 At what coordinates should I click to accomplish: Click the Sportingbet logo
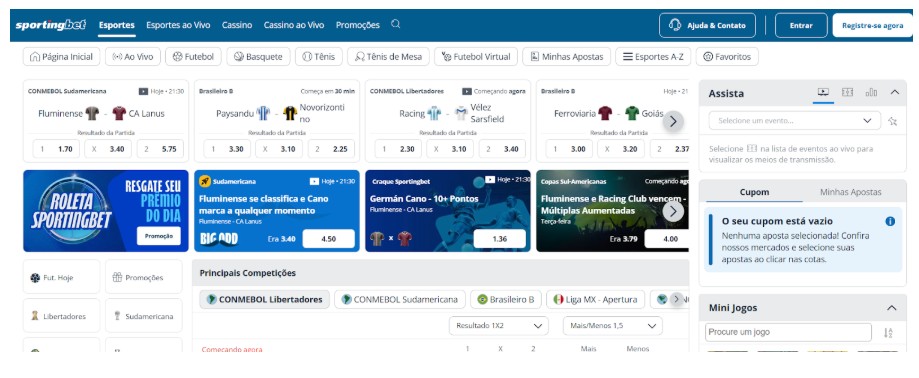pyautogui.click(x=51, y=25)
